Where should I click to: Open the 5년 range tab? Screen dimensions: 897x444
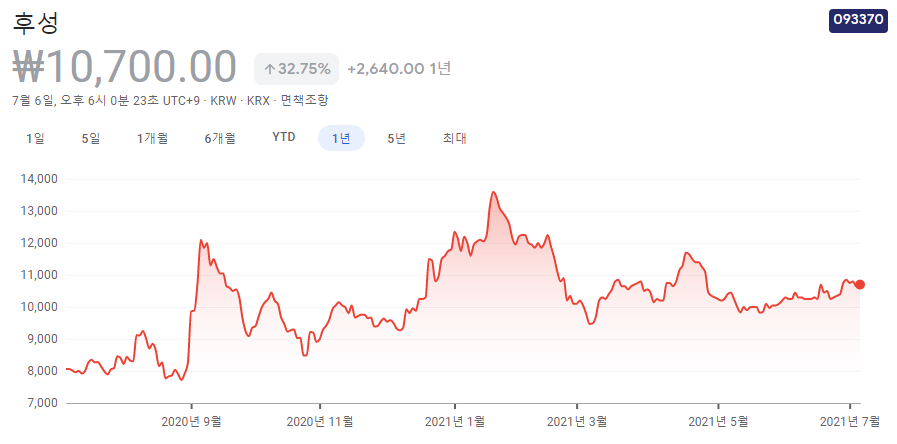(x=396, y=138)
